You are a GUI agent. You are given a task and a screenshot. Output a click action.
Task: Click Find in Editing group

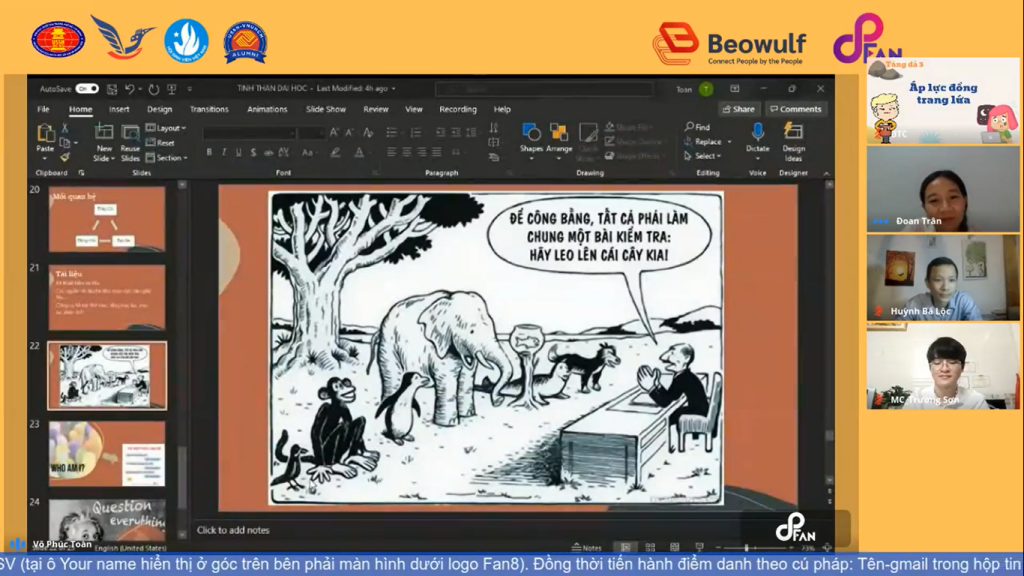coord(697,127)
